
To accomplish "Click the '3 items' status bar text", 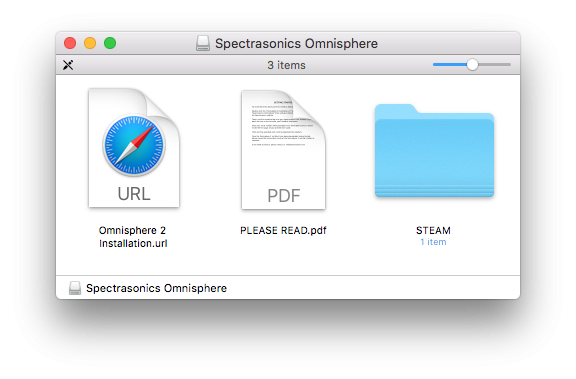I will [x=286, y=65].
